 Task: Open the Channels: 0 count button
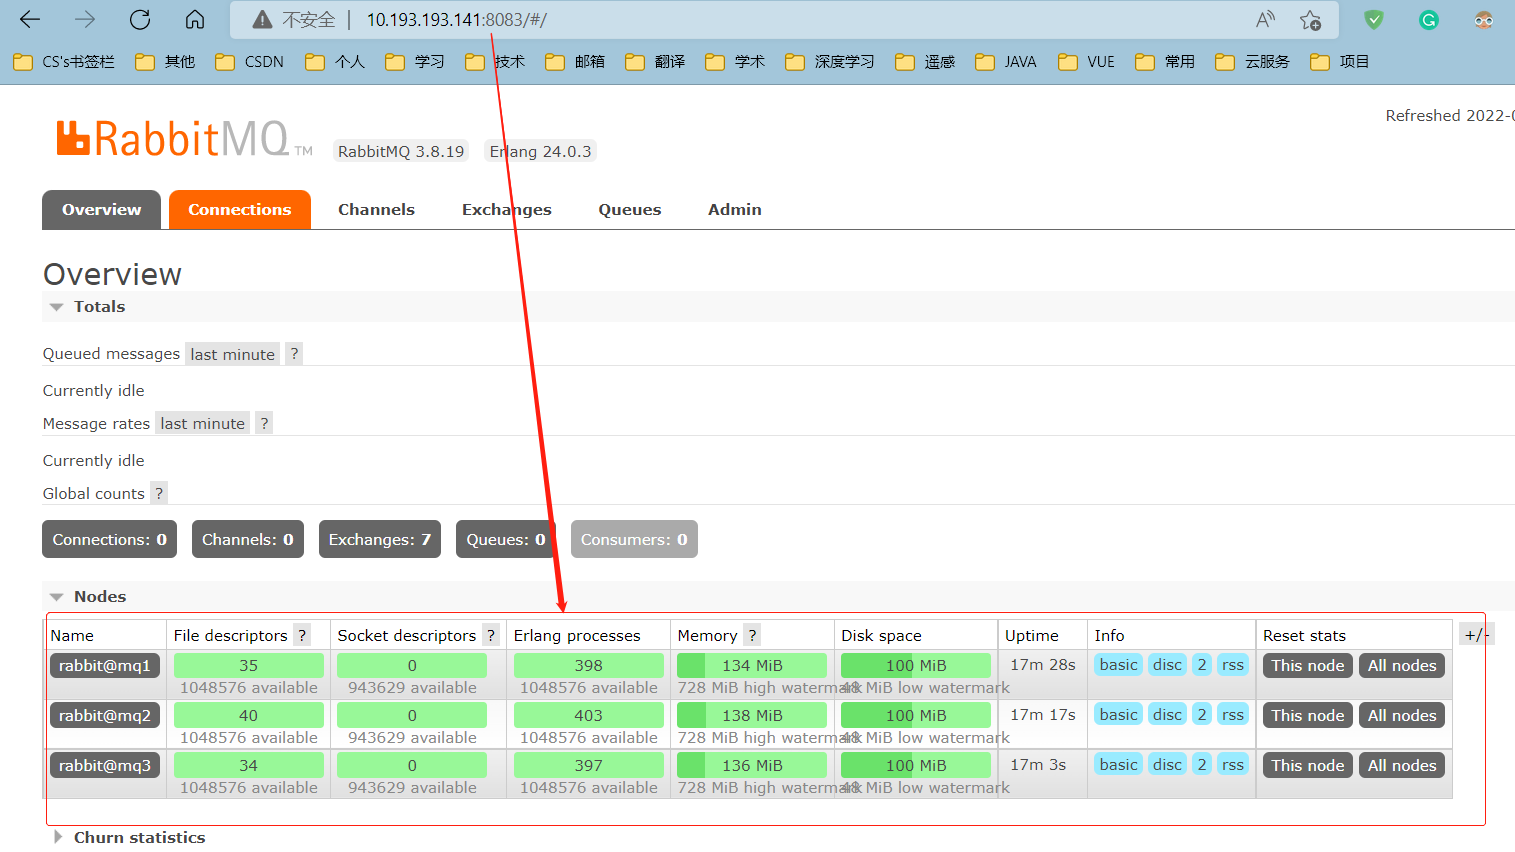point(248,539)
